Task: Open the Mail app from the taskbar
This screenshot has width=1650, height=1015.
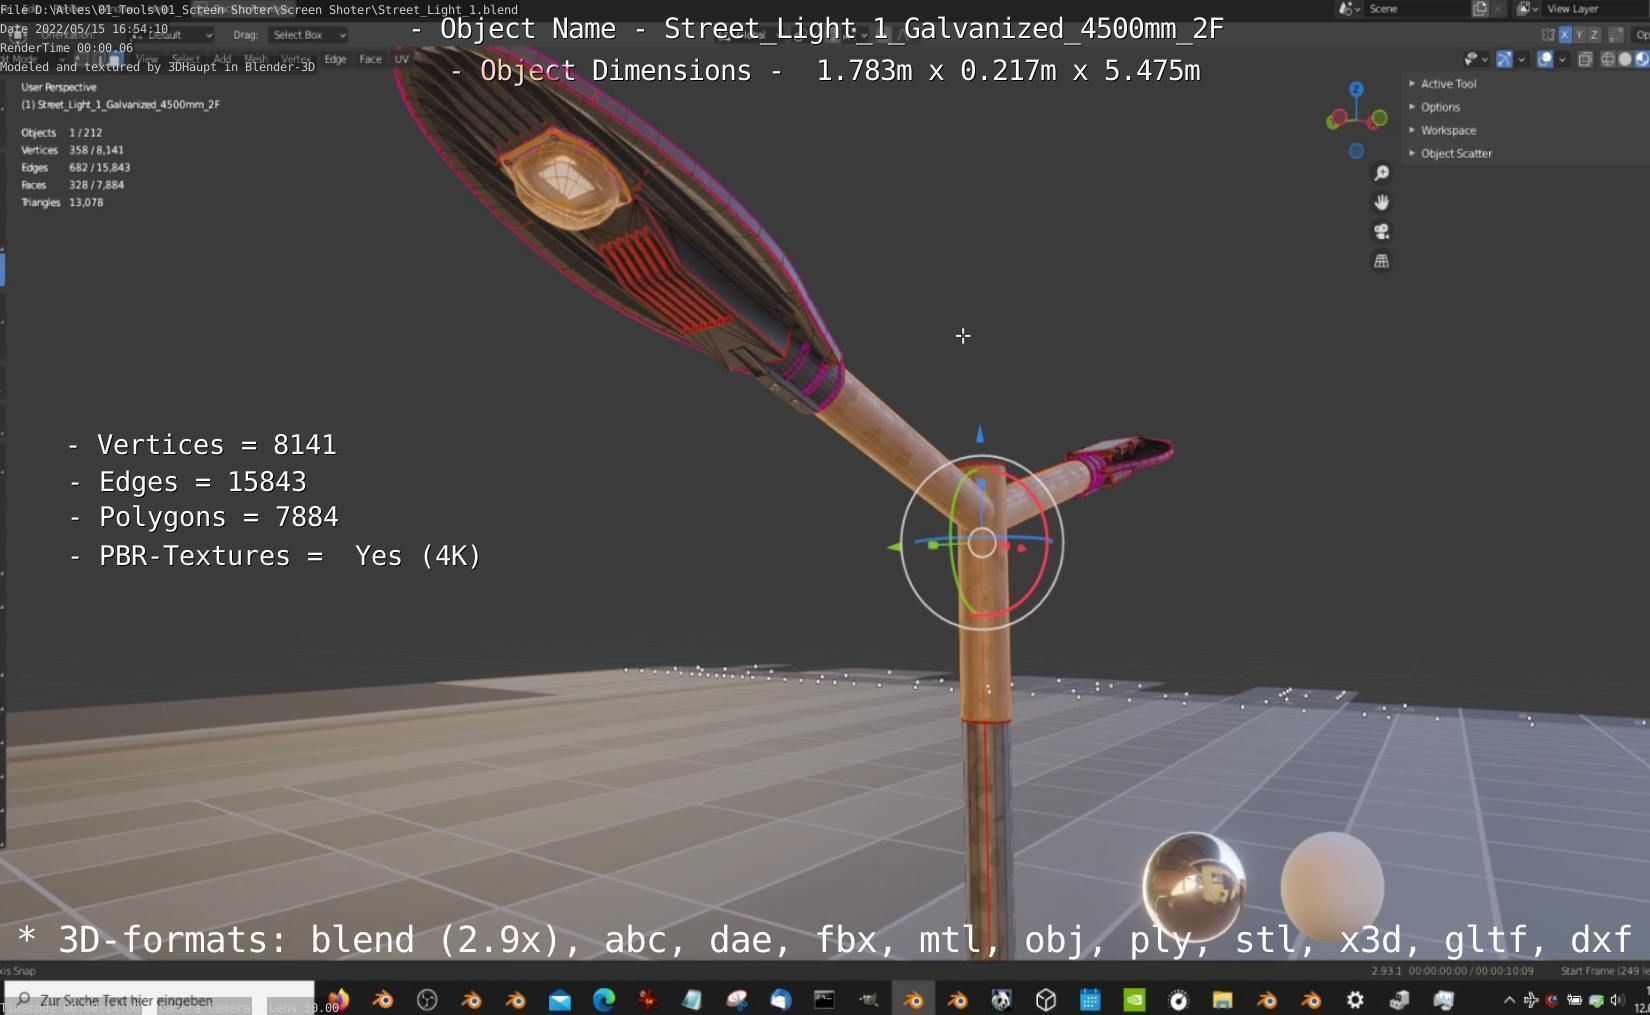Action: click(560, 999)
